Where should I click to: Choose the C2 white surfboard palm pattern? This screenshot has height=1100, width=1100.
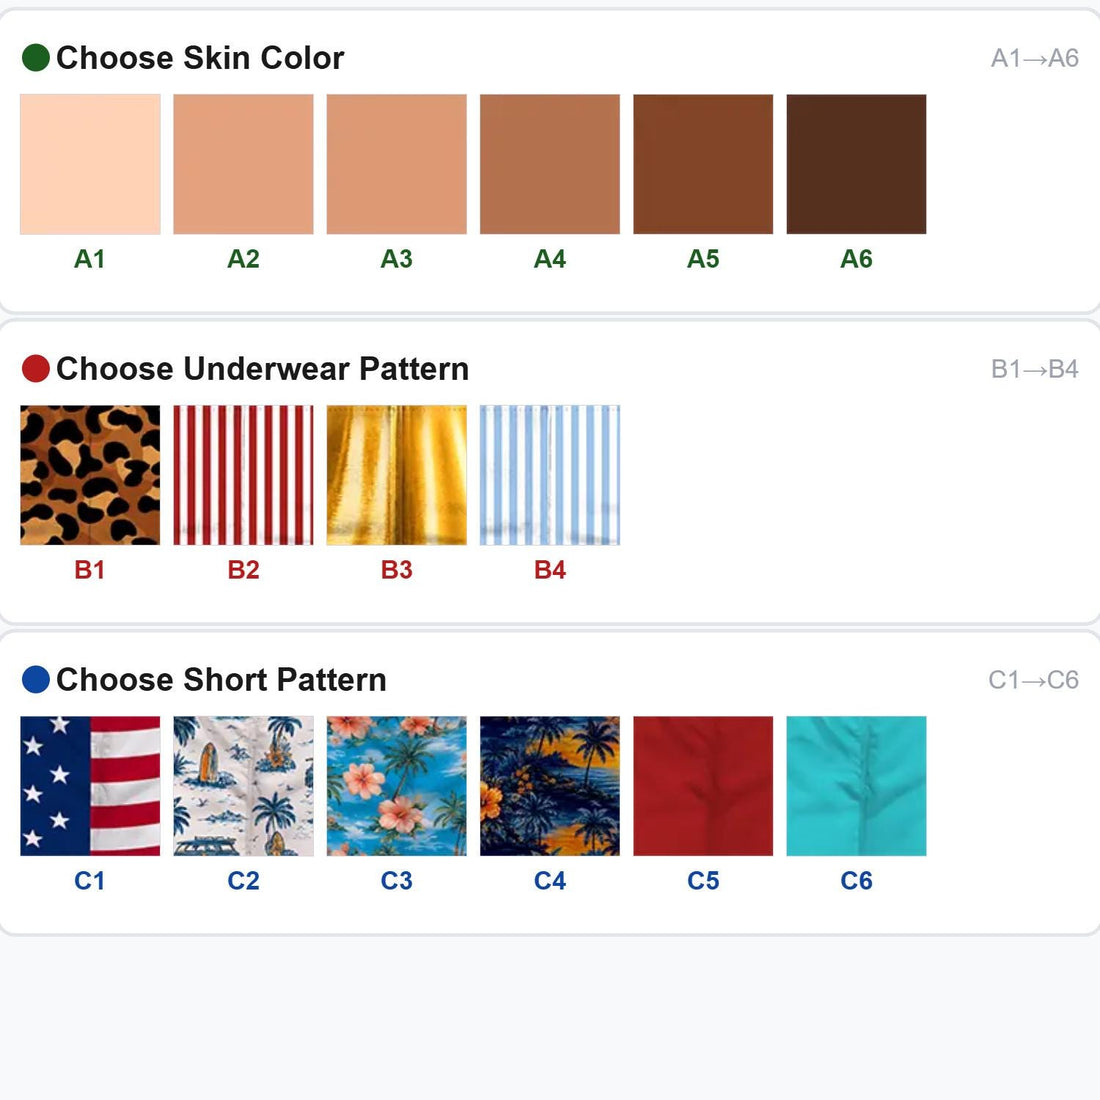point(243,786)
